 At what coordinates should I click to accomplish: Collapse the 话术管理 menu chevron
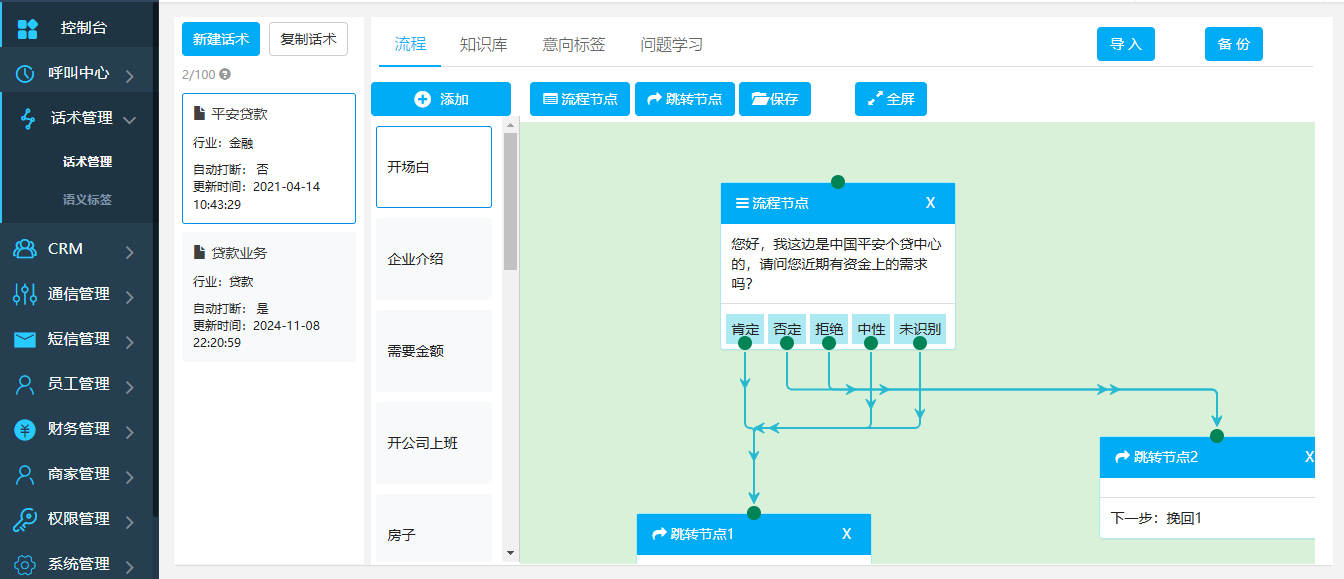[131, 117]
